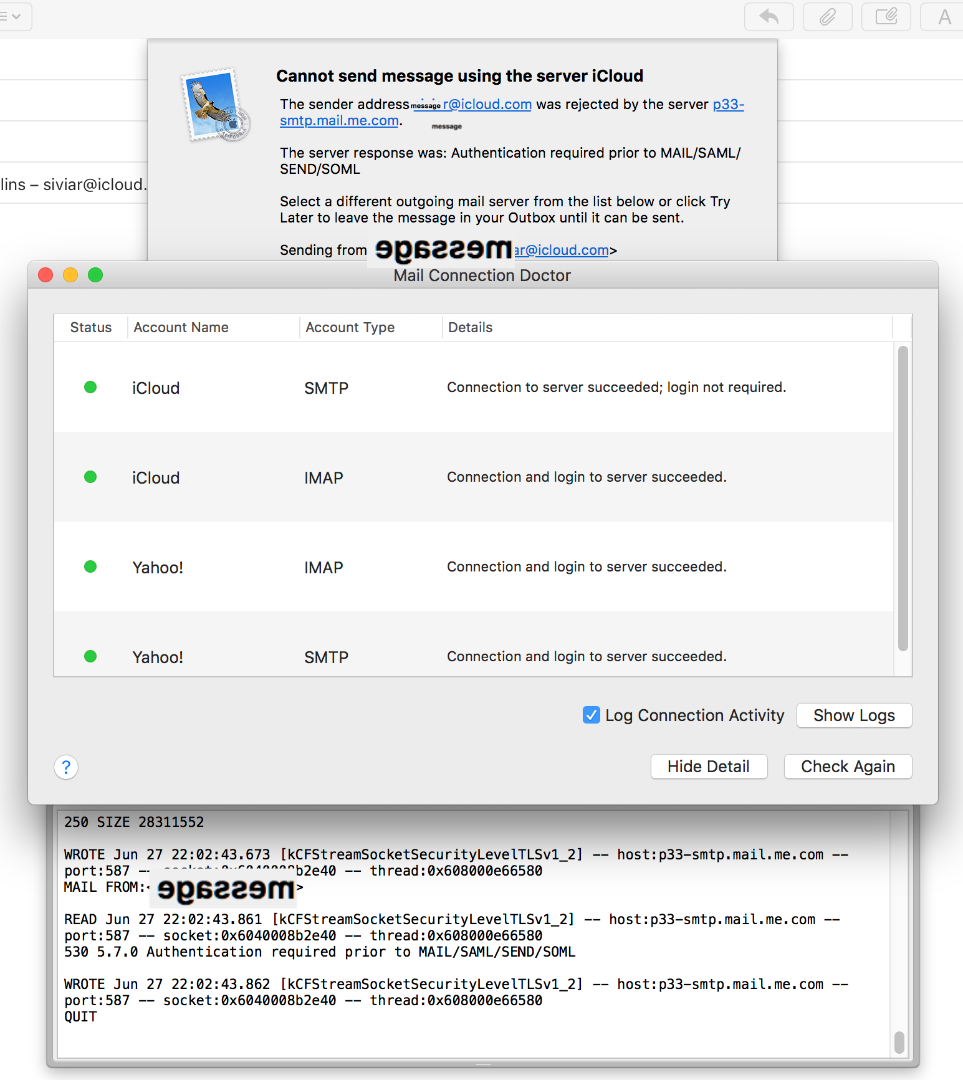
Task: Click the Check Again button
Action: pyautogui.click(x=848, y=766)
